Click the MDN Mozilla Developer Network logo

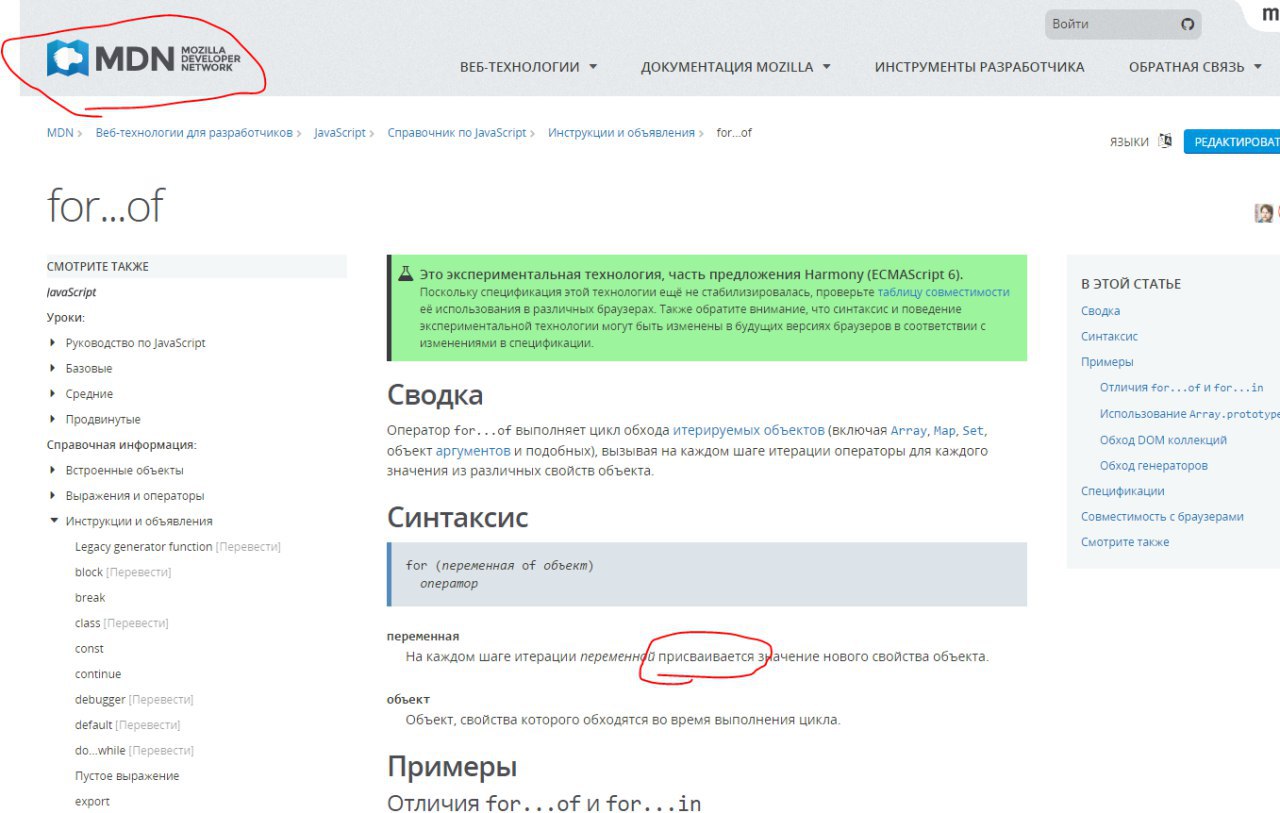click(x=139, y=58)
